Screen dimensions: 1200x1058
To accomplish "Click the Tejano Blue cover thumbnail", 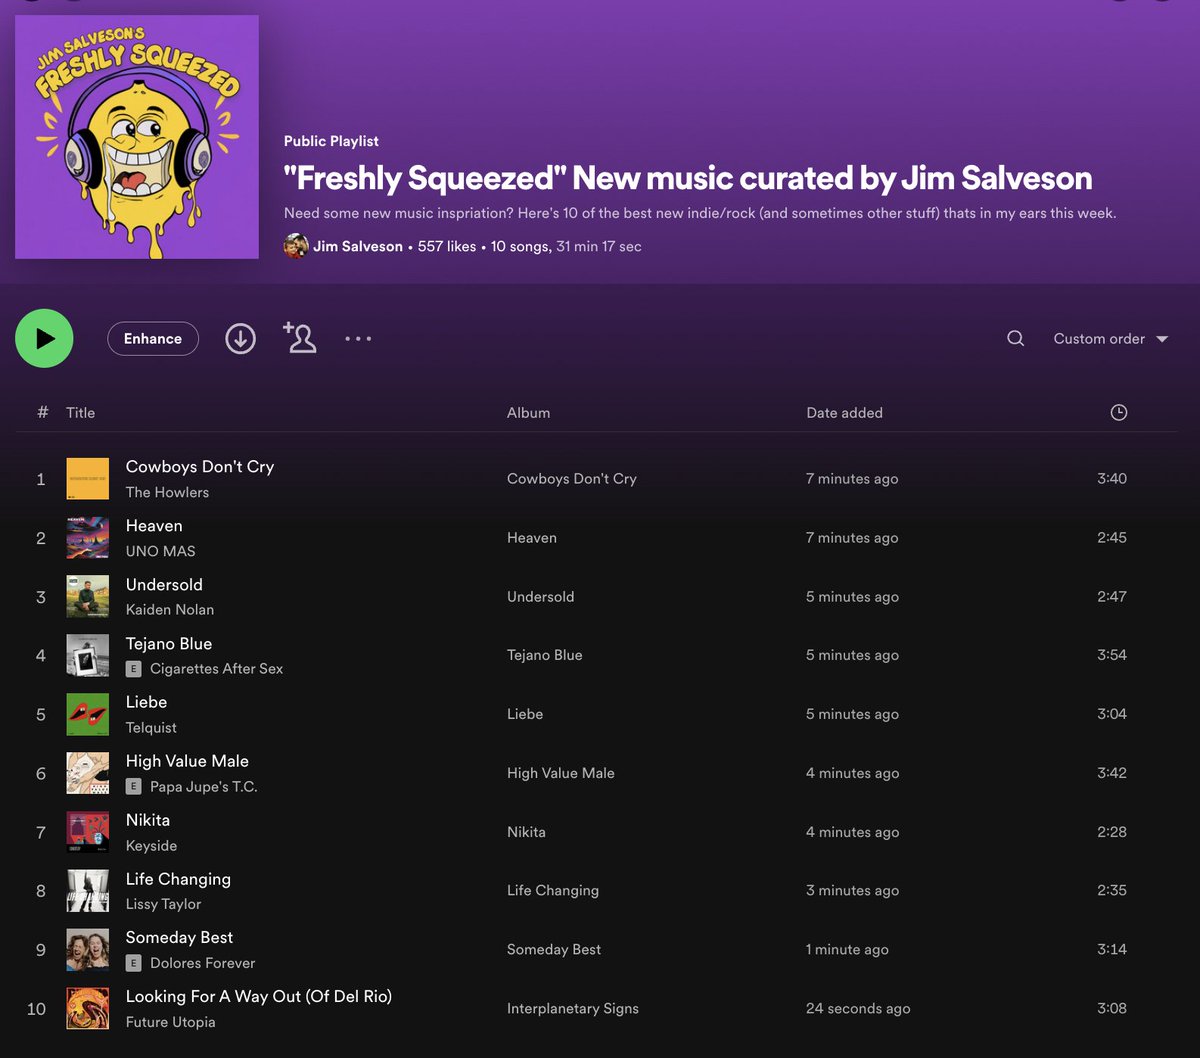I will pos(87,655).
